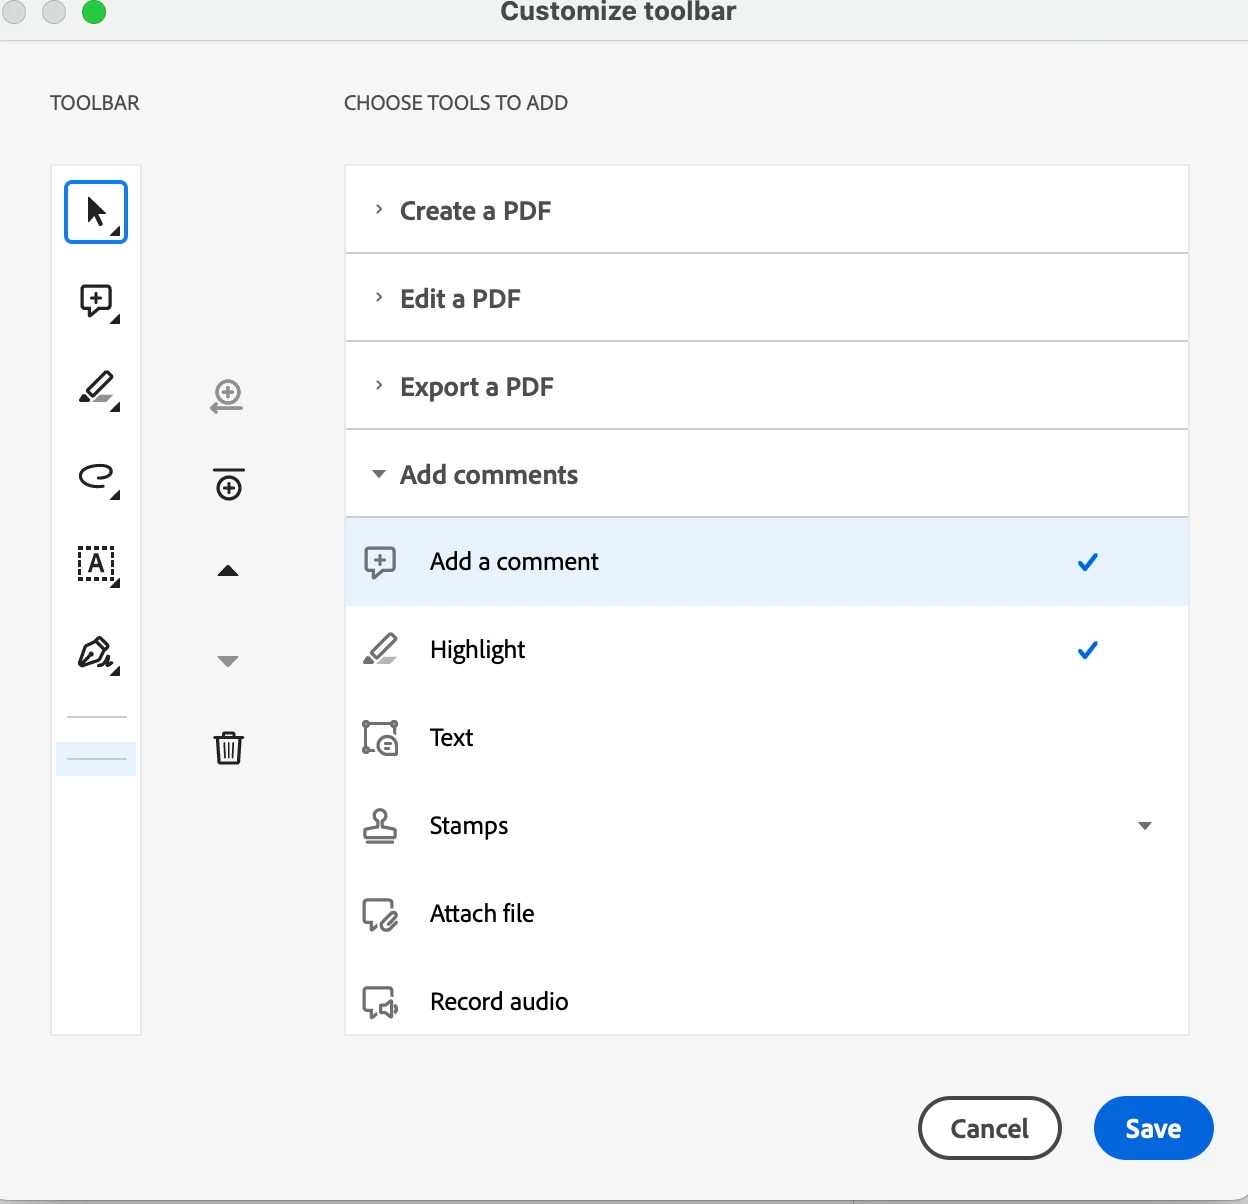This screenshot has width=1248, height=1204.
Task: Select the arrow selection tool in toolbar
Action: point(96,212)
